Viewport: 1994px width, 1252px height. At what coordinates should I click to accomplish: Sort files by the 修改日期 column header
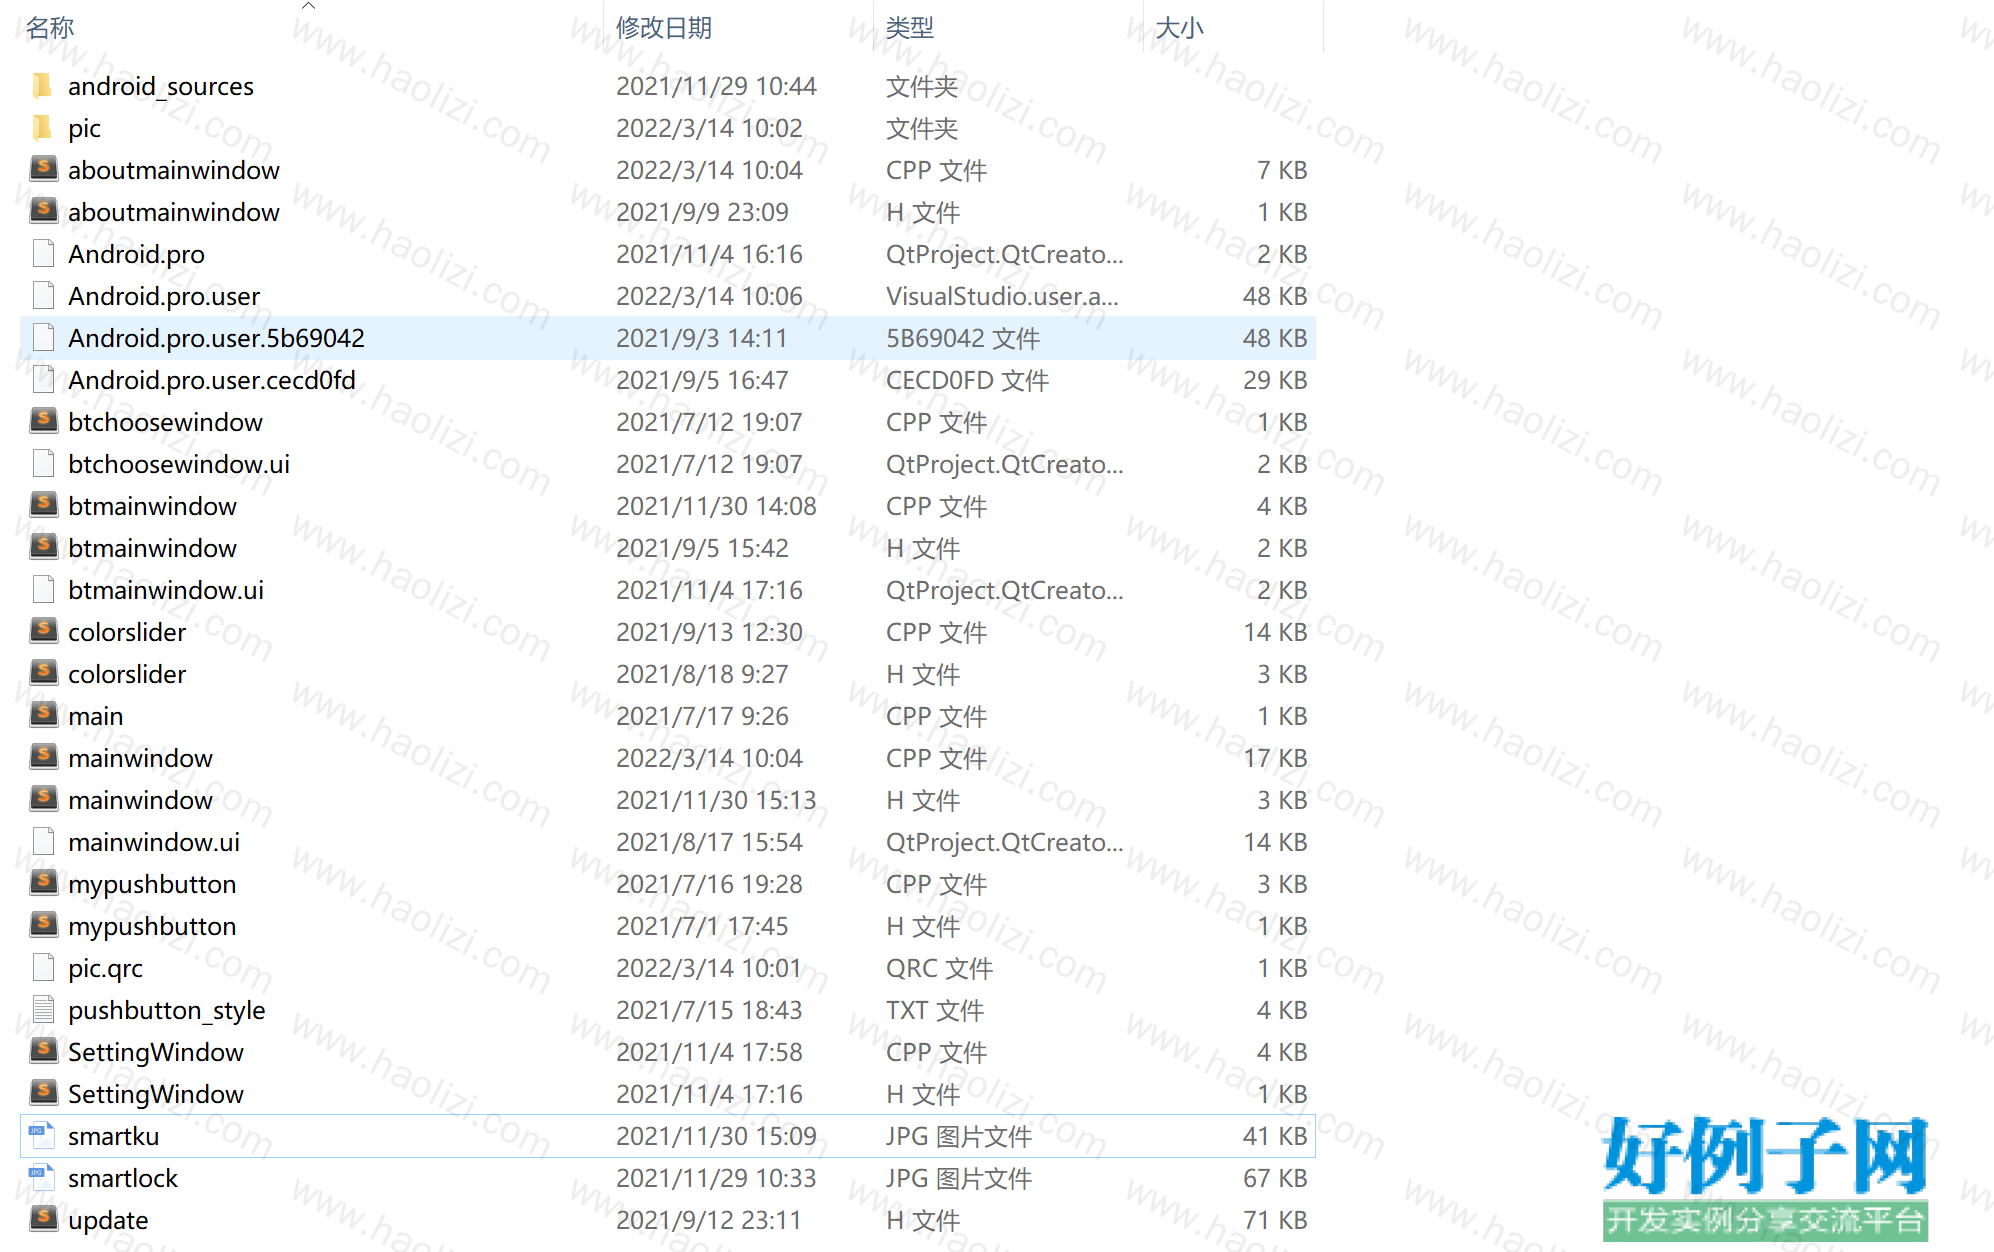(664, 28)
